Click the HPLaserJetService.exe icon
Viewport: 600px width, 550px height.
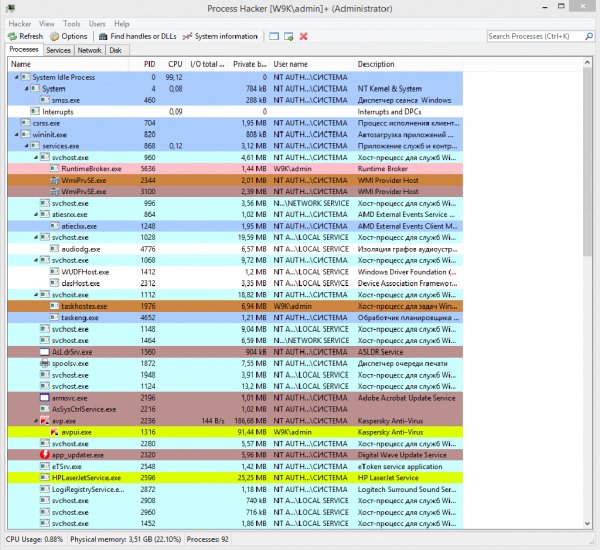[x=45, y=478]
